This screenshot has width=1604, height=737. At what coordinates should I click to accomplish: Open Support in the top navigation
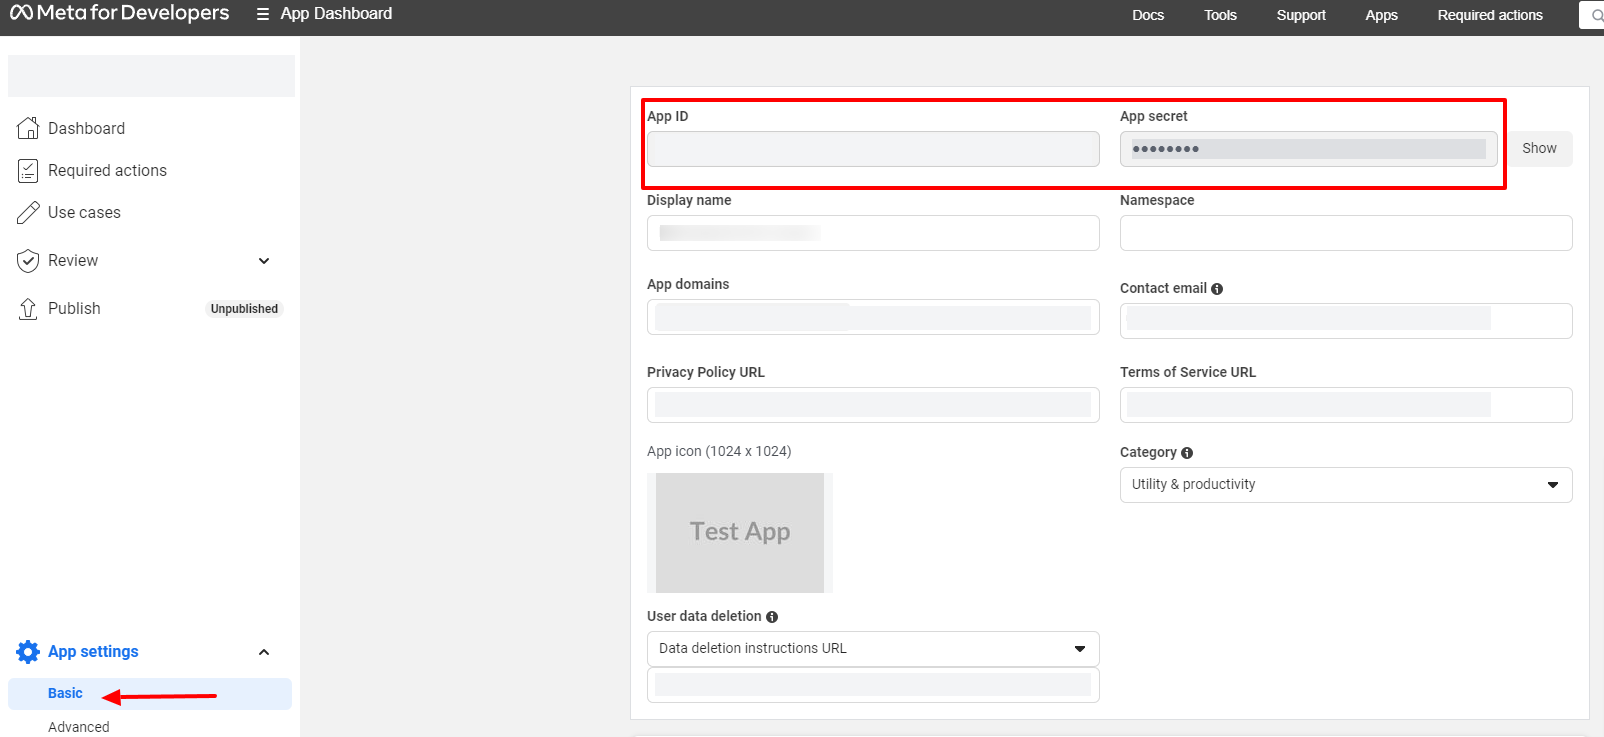(x=1301, y=15)
